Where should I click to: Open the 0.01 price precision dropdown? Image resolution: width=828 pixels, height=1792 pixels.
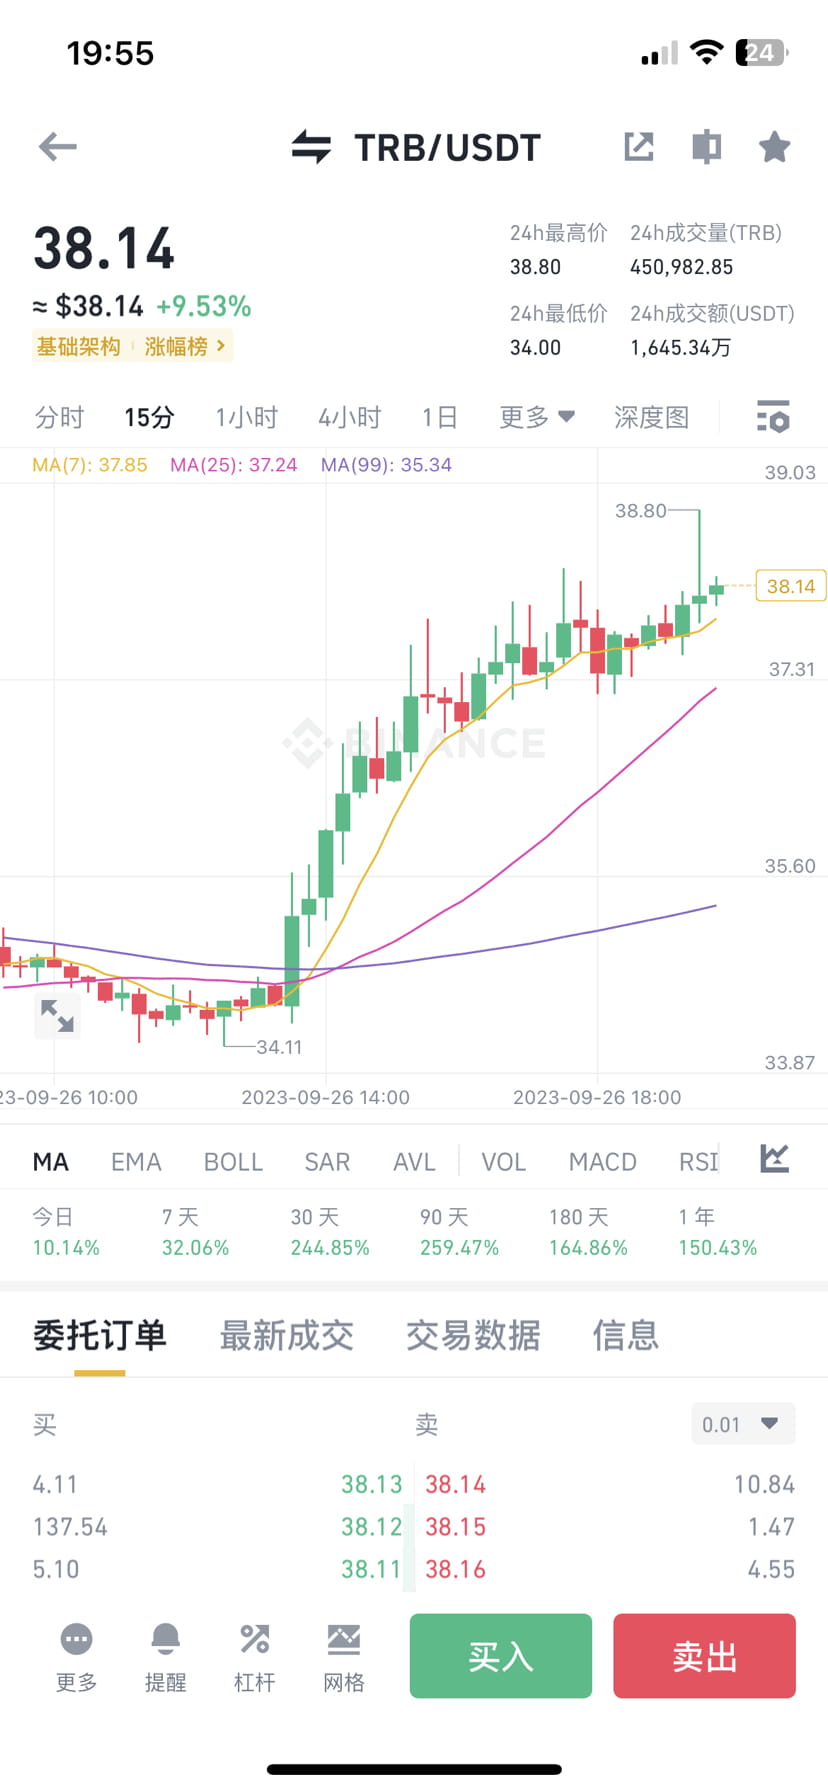click(x=743, y=1424)
